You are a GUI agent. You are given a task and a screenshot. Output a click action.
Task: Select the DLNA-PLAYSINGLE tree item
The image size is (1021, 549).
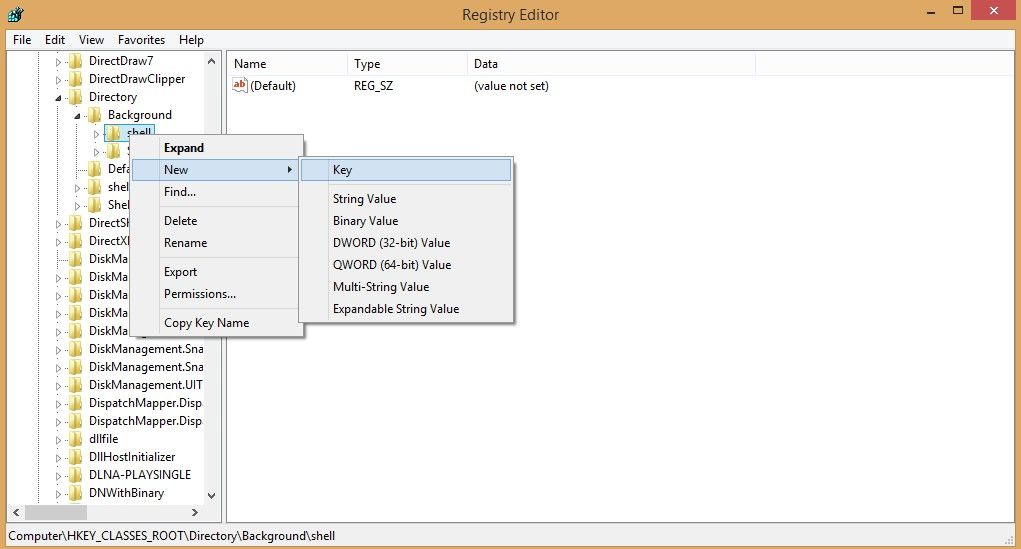pos(140,475)
